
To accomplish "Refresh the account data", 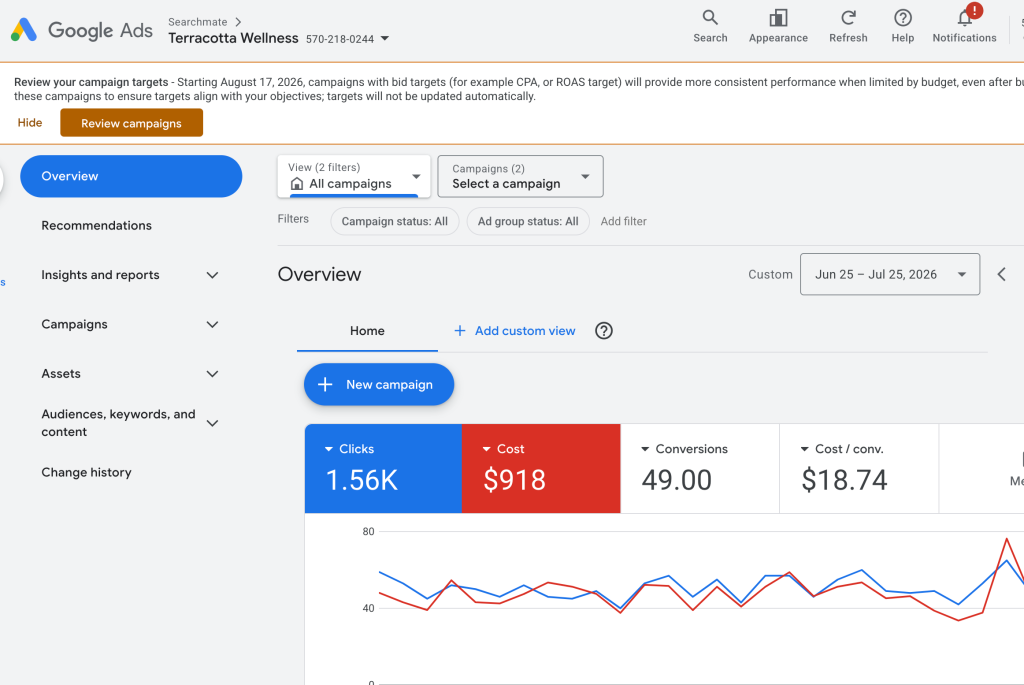I will [848, 26].
